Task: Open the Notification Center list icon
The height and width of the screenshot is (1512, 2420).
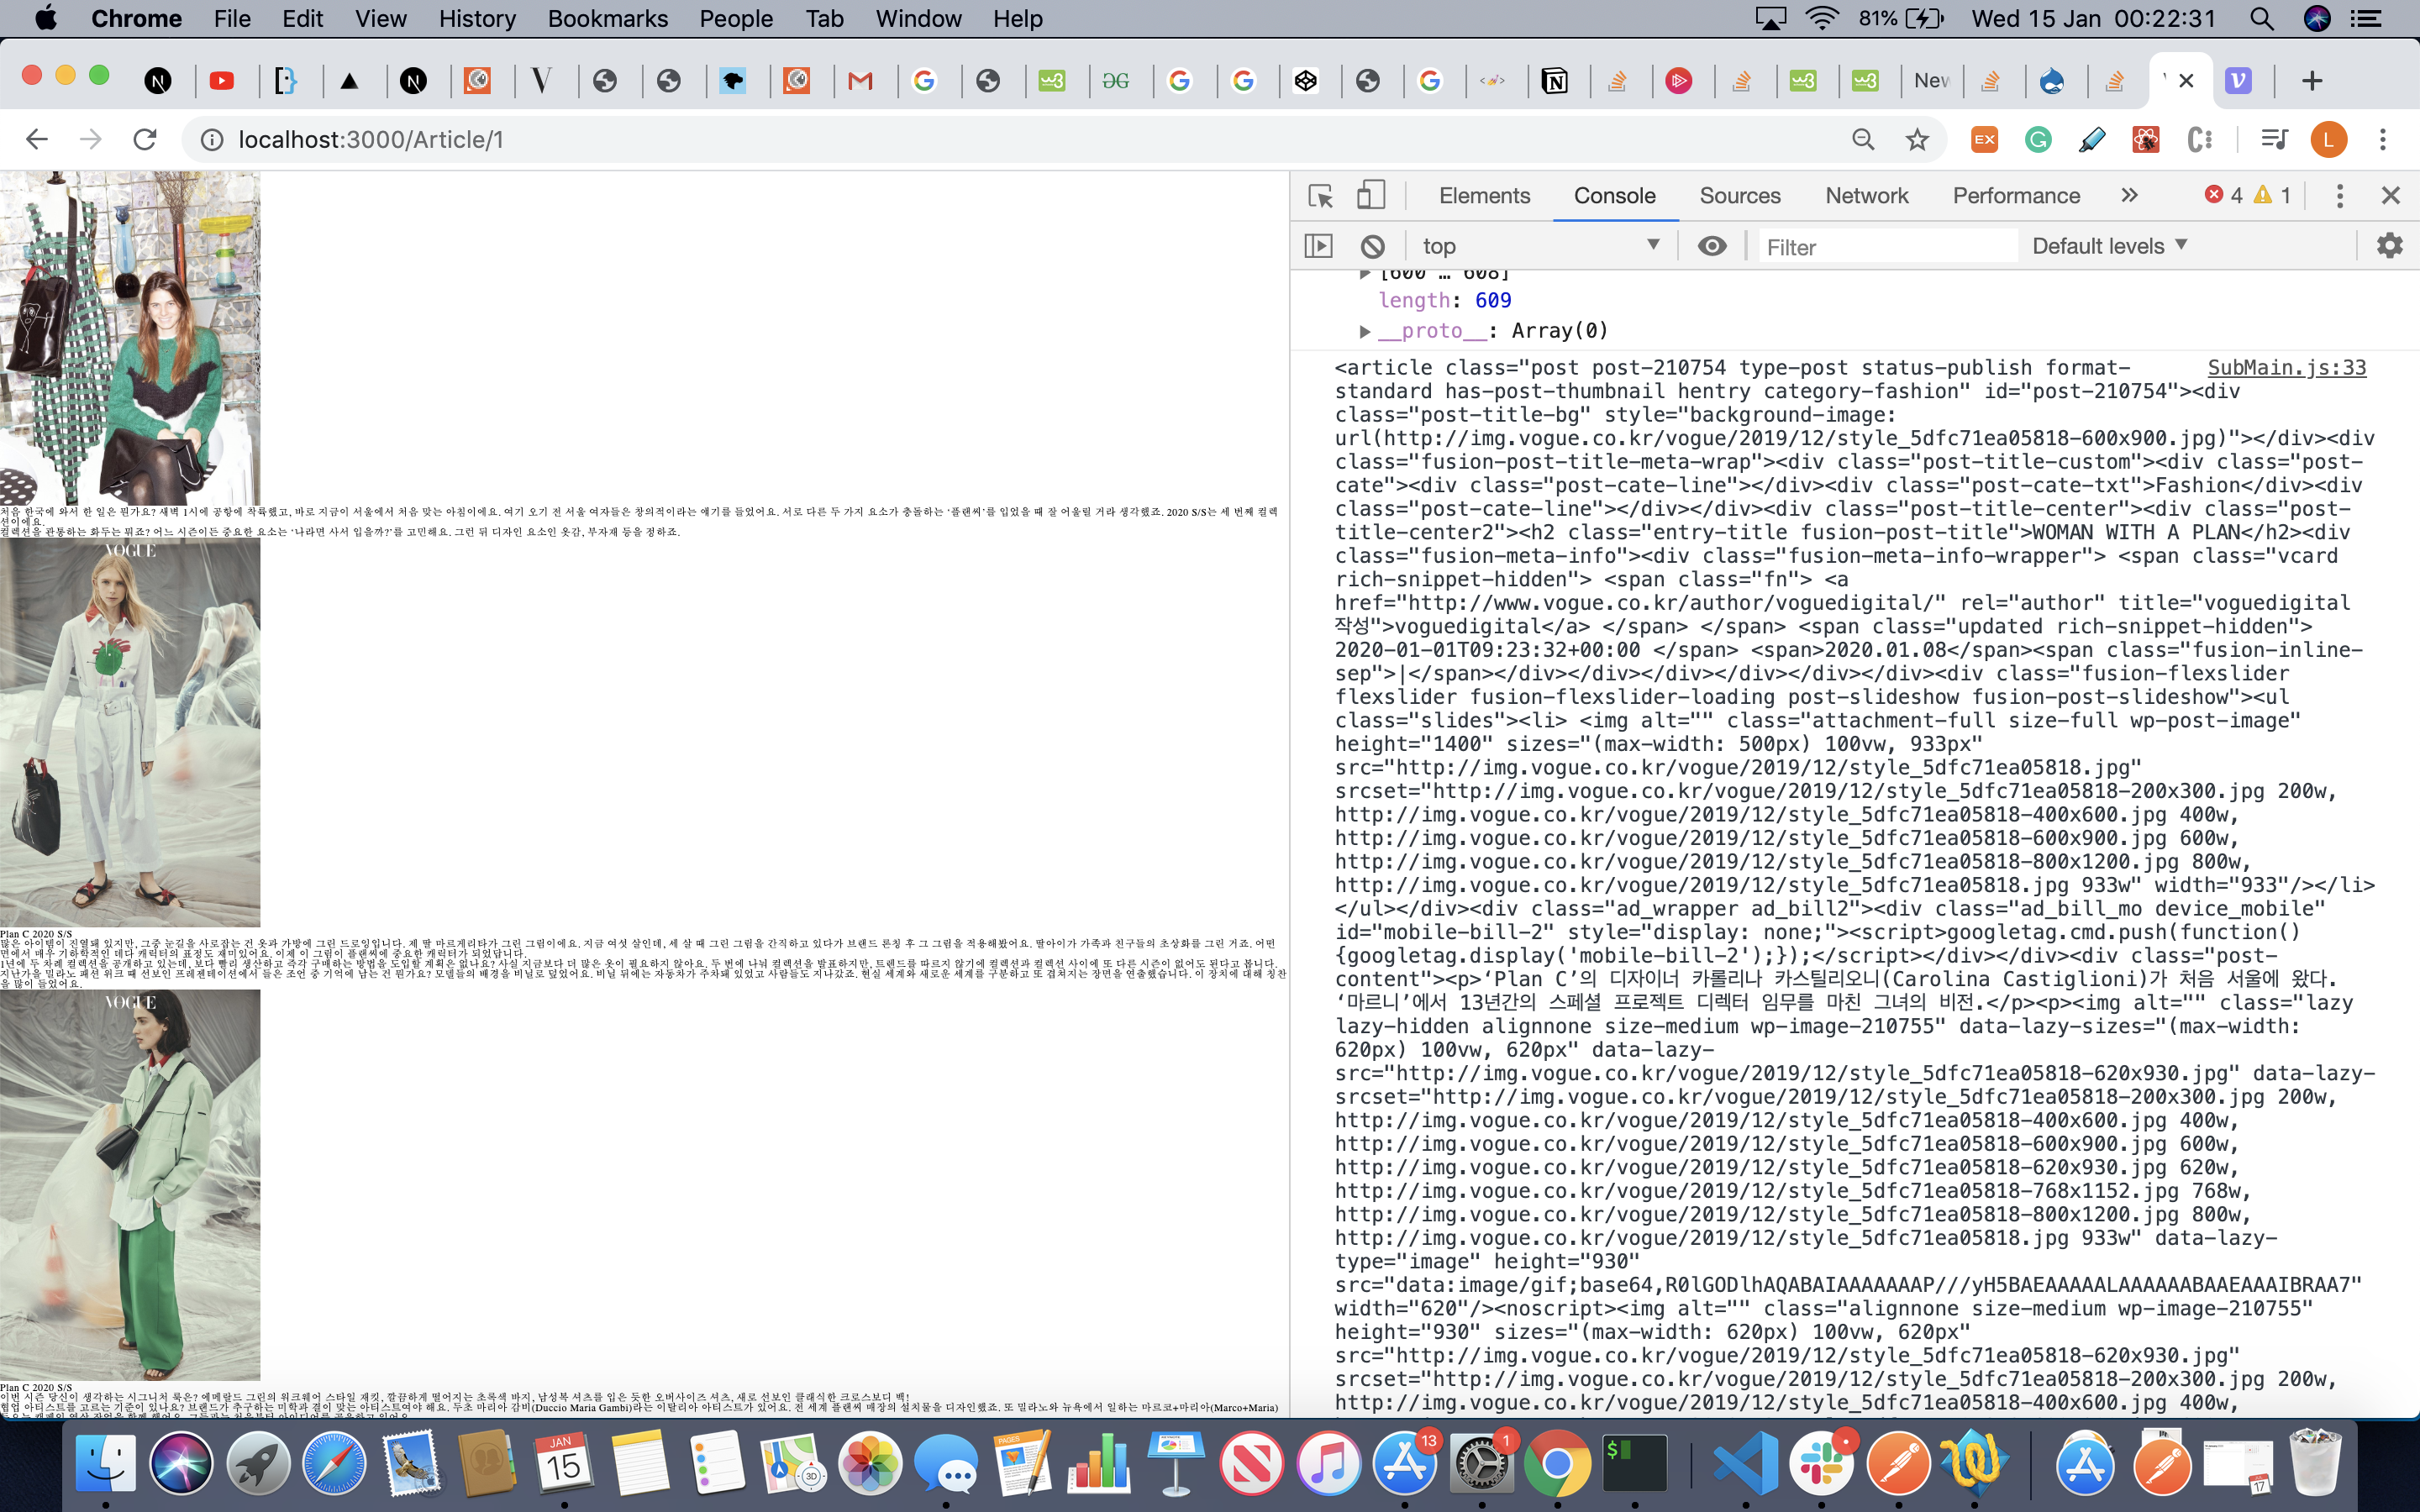Action: coord(2365,18)
